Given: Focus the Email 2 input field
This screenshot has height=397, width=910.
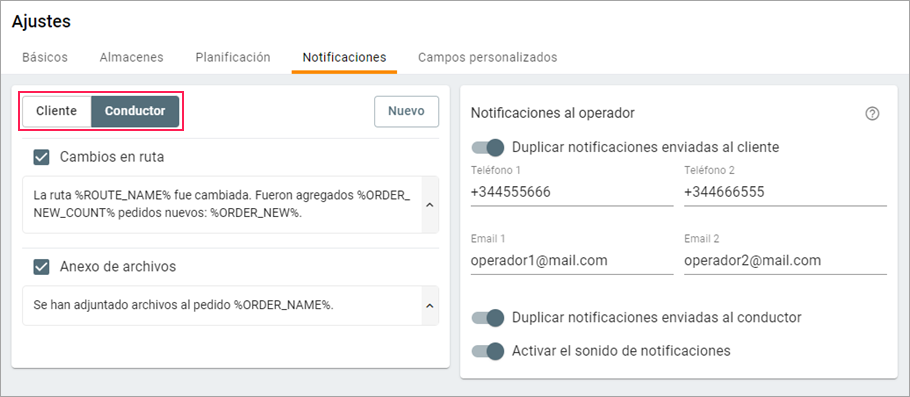Looking at the screenshot, I should click(785, 261).
